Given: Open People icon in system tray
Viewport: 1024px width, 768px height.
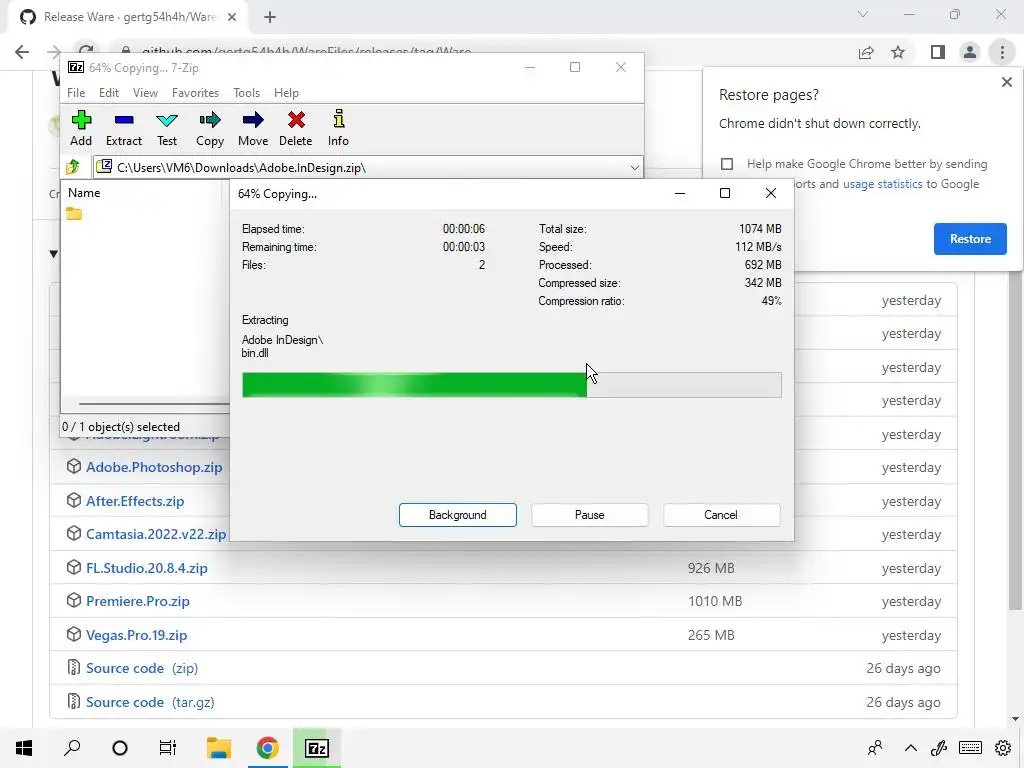Looking at the screenshot, I should pos(875,748).
